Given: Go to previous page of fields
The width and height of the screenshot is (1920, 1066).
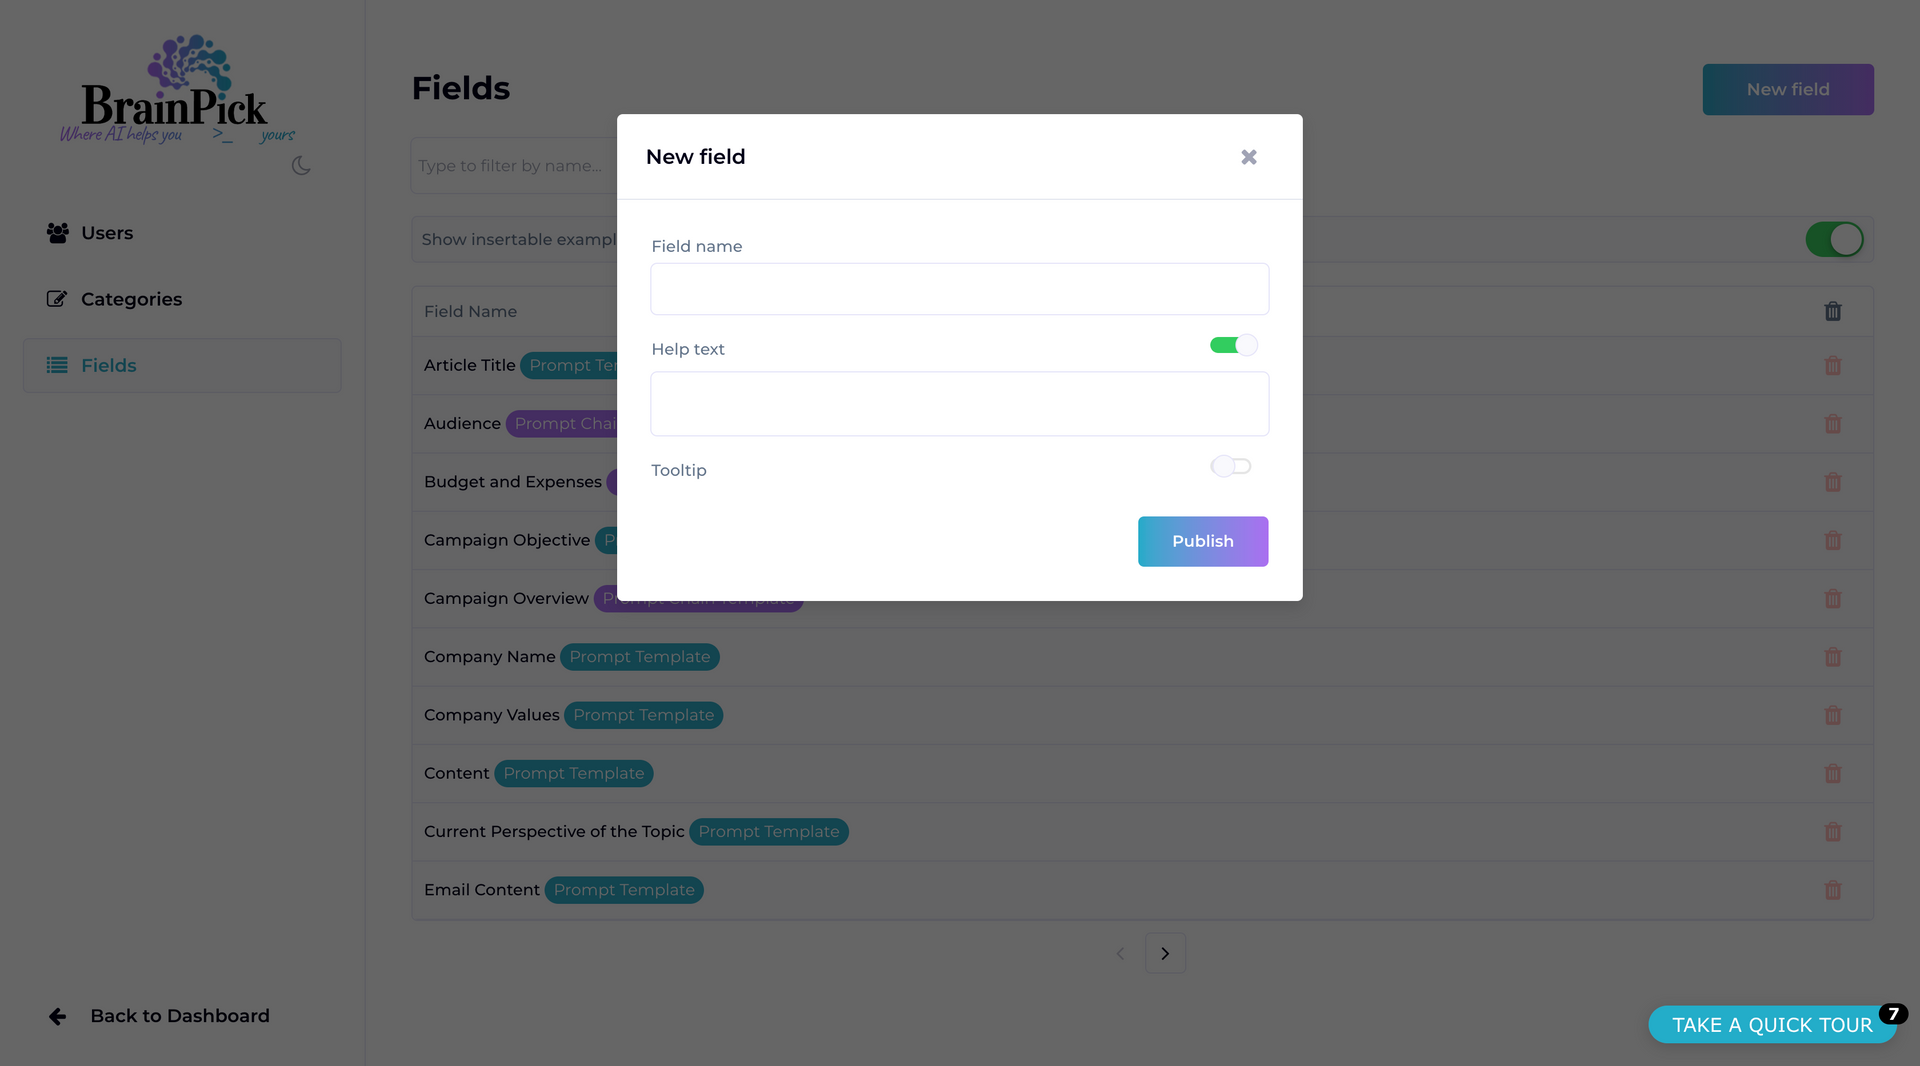Looking at the screenshot, I should (1120, 953).
